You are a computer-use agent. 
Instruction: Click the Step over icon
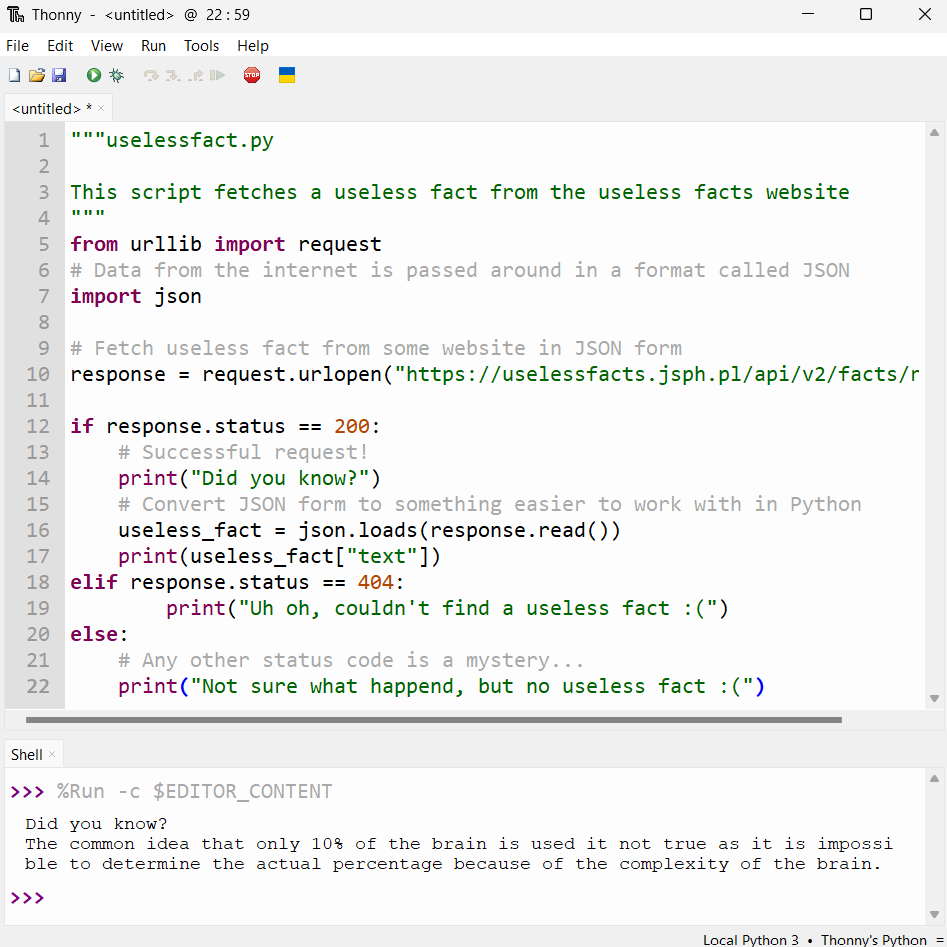152,75
